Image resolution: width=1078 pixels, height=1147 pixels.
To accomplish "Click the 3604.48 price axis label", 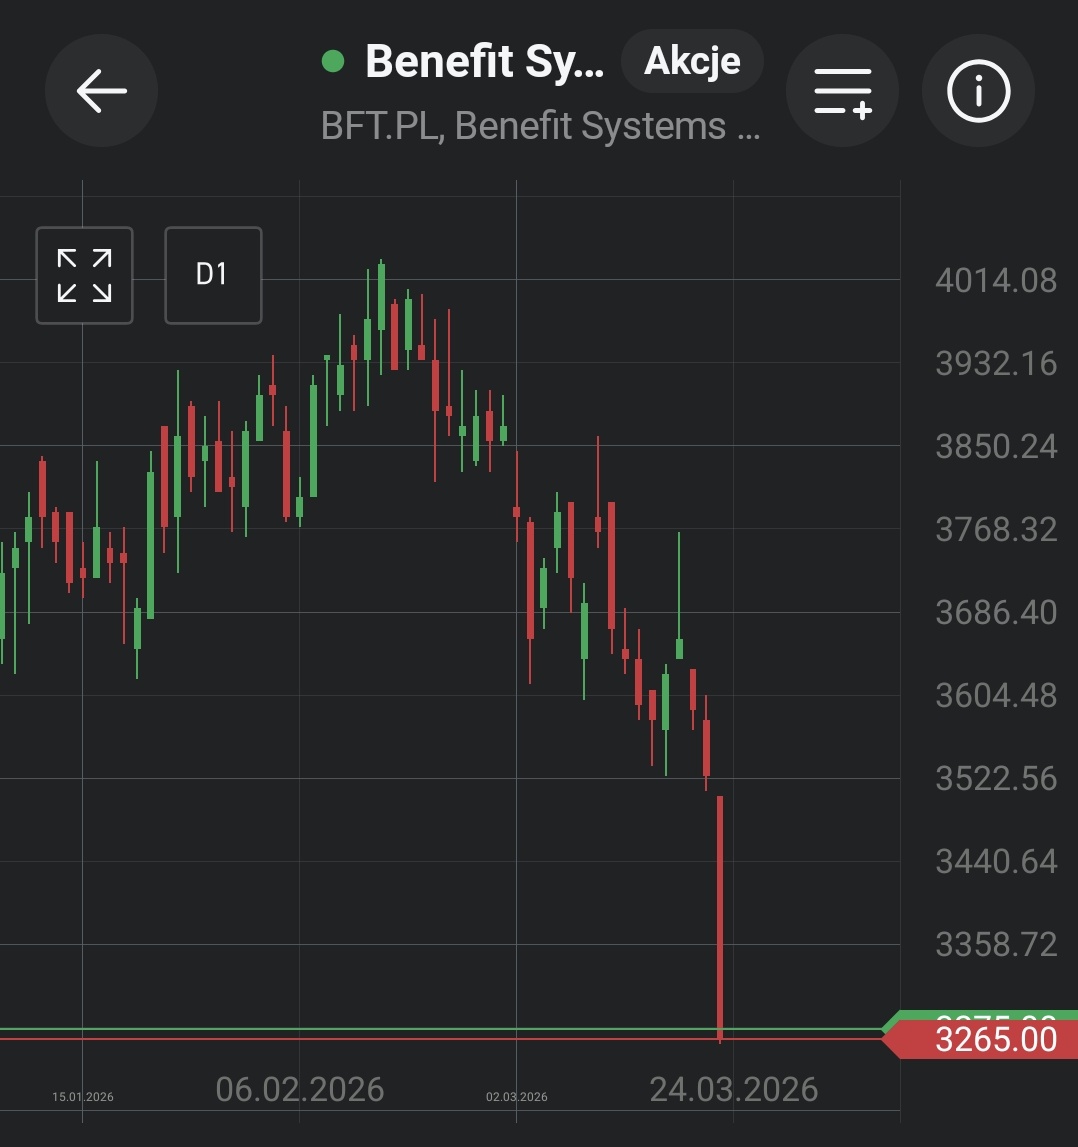I will point(996,695).
